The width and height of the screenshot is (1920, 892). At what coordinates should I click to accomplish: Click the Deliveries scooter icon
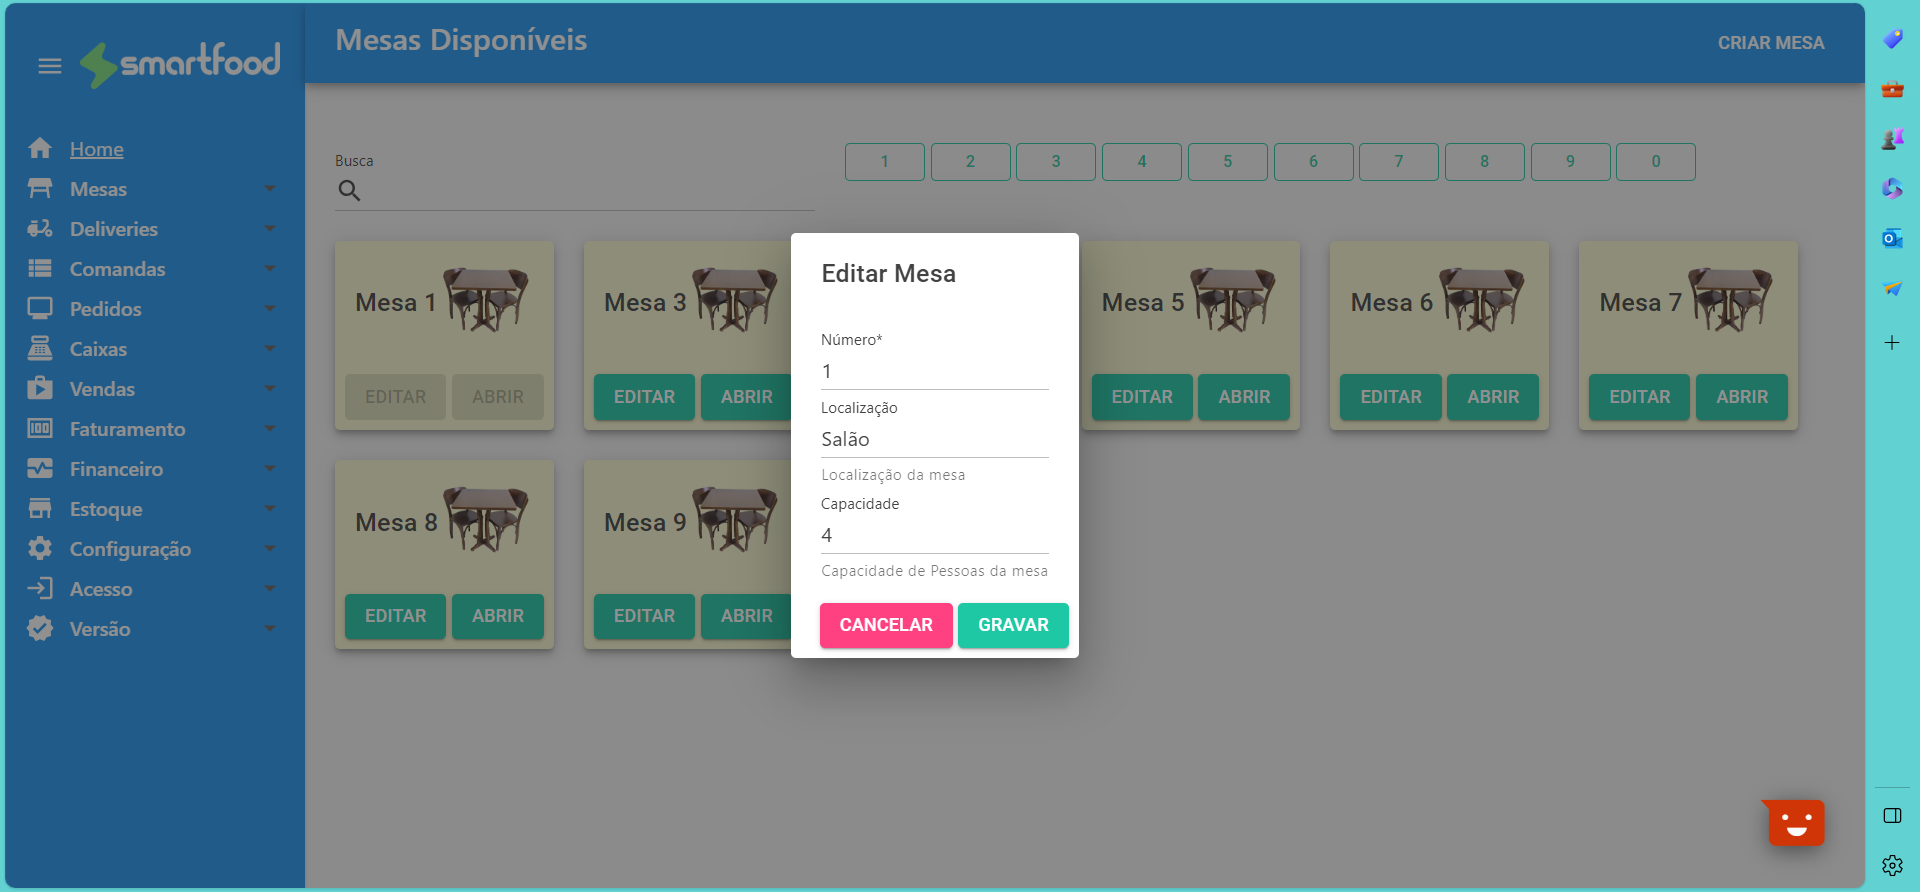(40, 229)
